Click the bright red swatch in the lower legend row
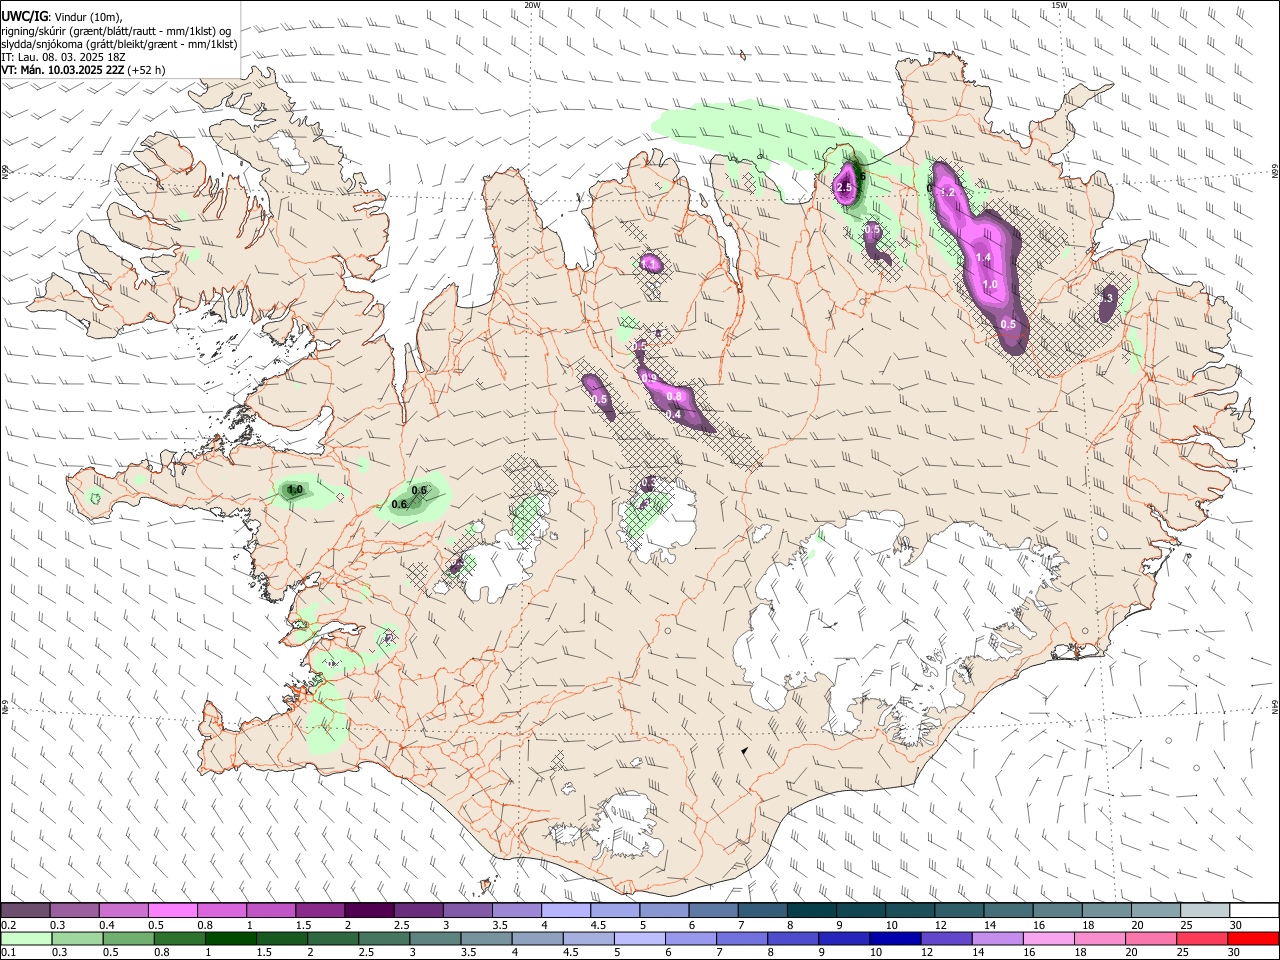Image resolution: width=1280 pixels, height=960 pixels. tap(1254, 939)
